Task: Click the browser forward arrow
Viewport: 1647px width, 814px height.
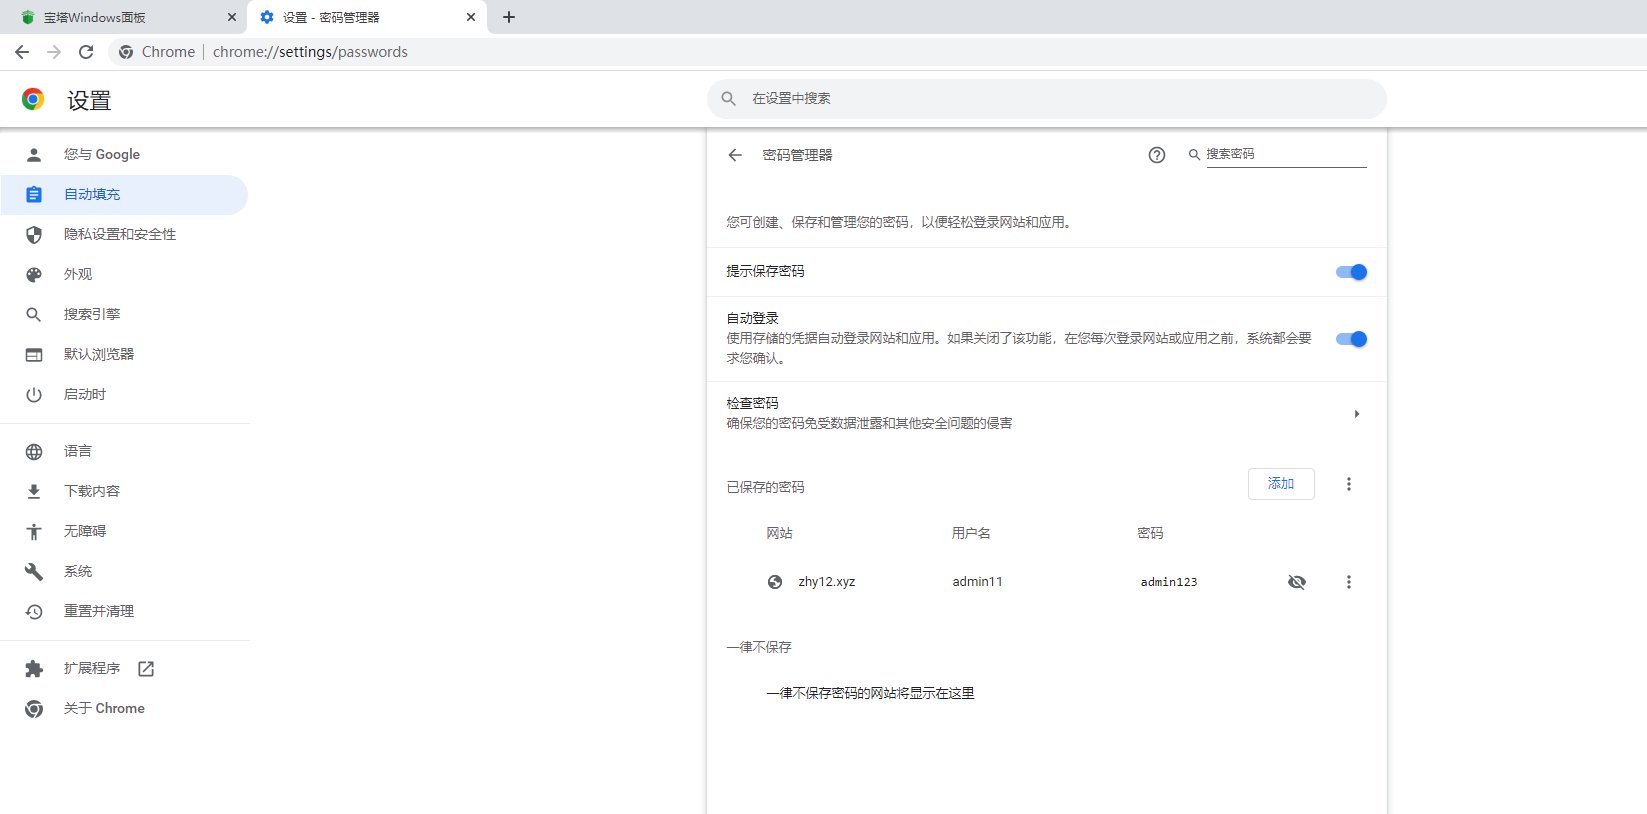Action: (x=54, y=52)
